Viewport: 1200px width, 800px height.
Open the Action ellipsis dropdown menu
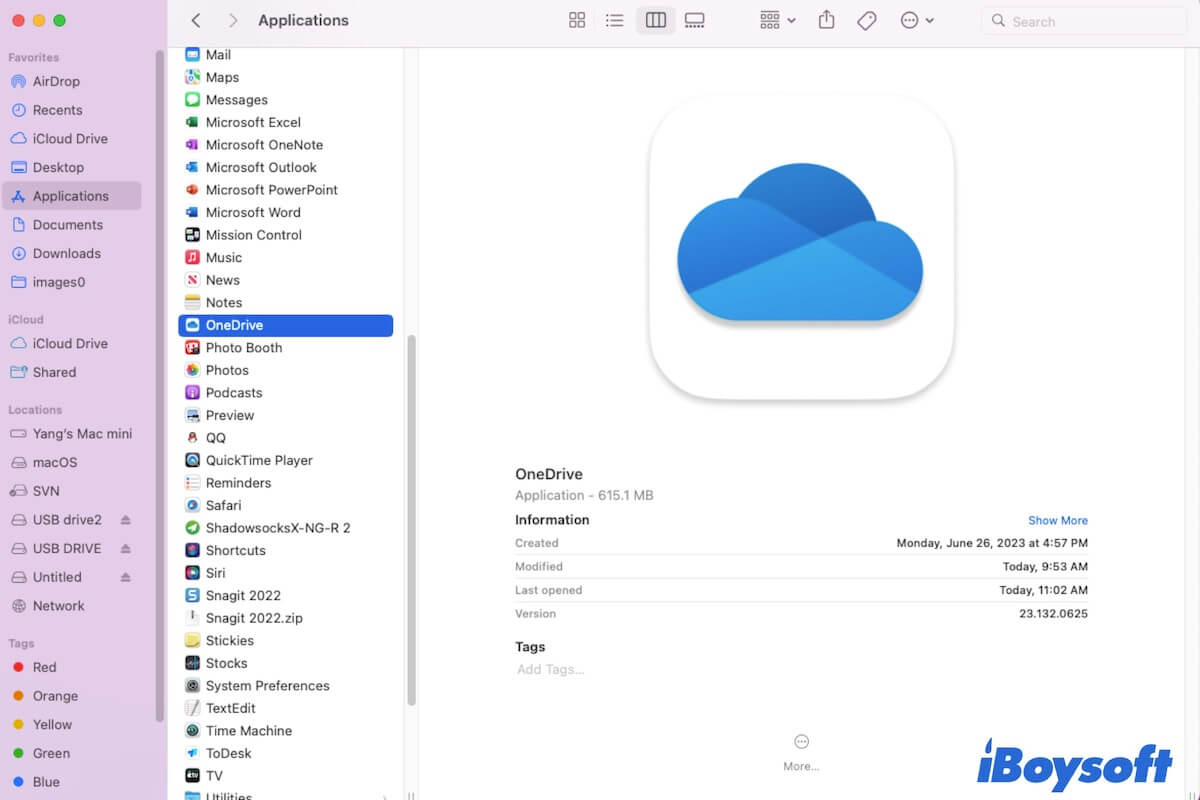tap(916, 20)
